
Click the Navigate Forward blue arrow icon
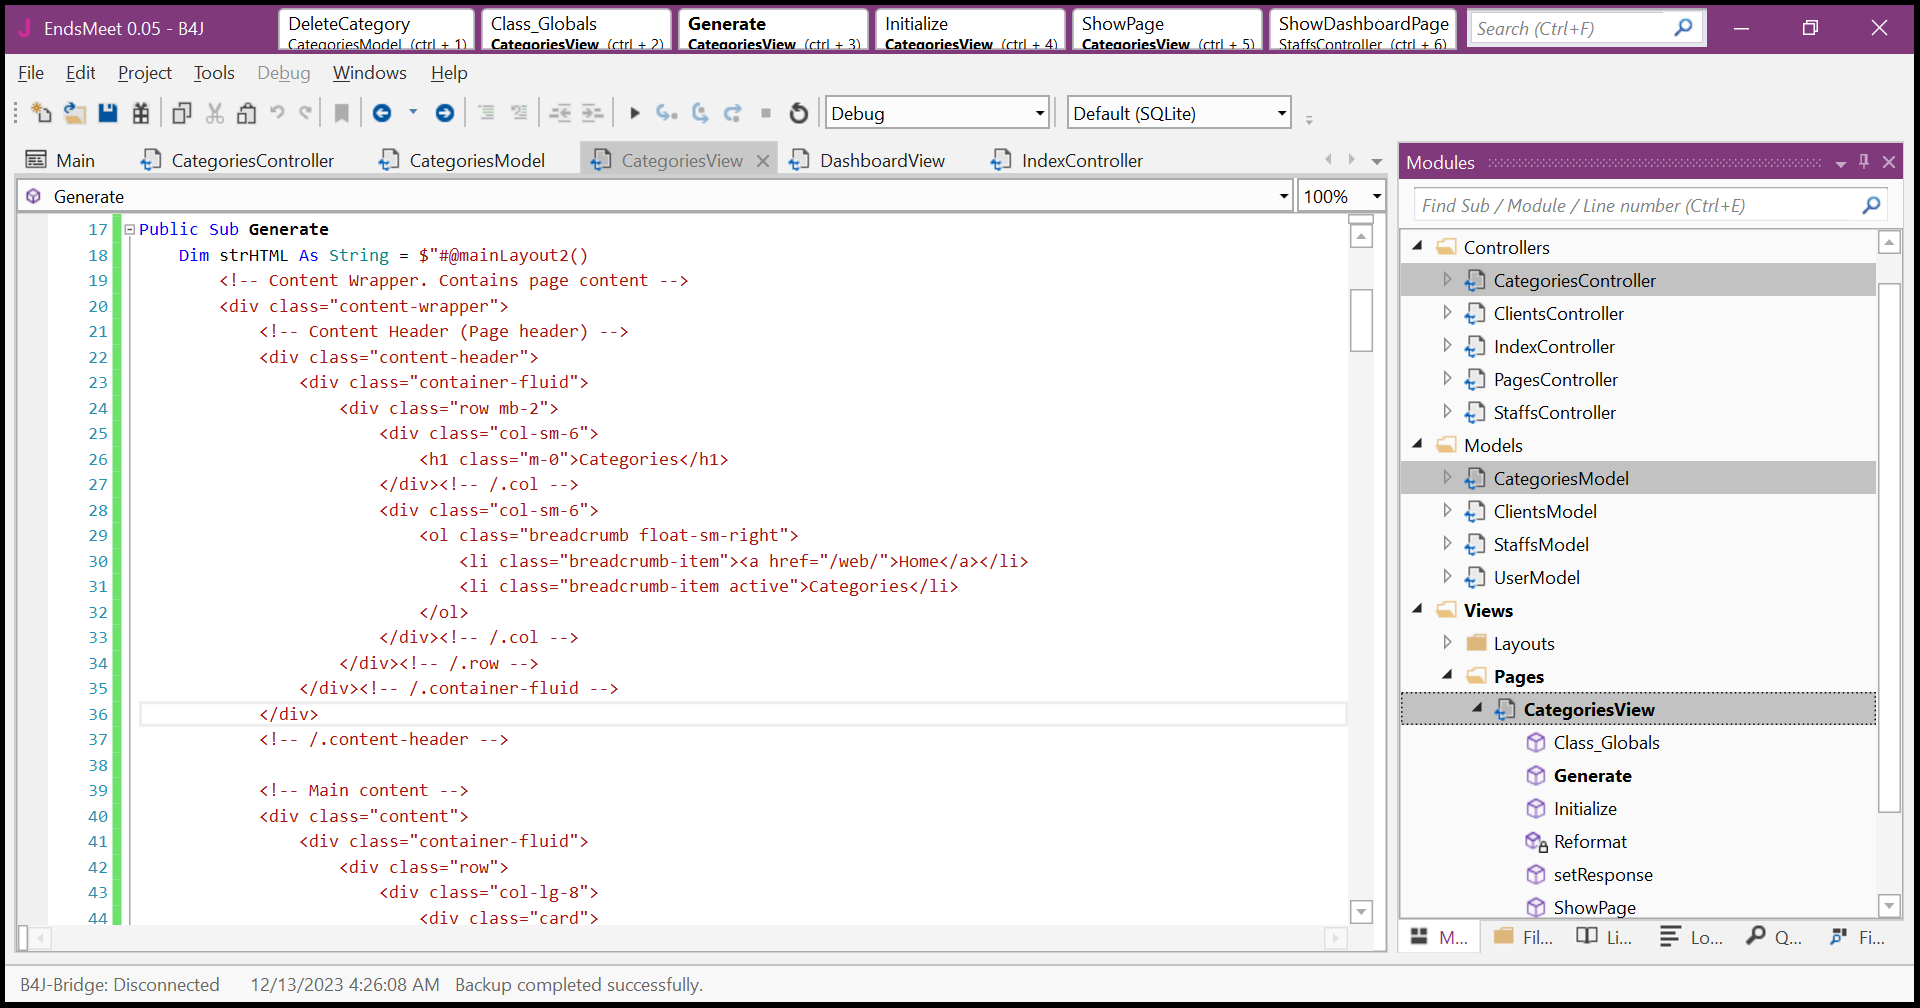click(445, 113)
